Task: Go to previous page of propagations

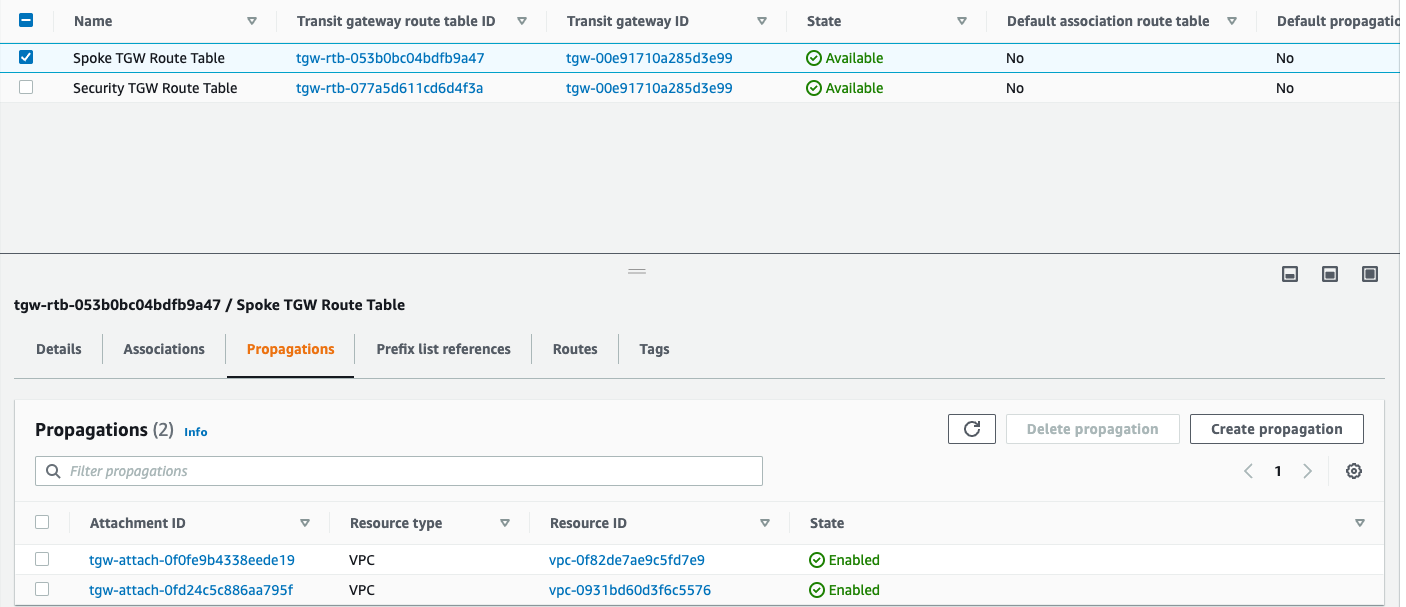Action: (x=1248, y=470)
